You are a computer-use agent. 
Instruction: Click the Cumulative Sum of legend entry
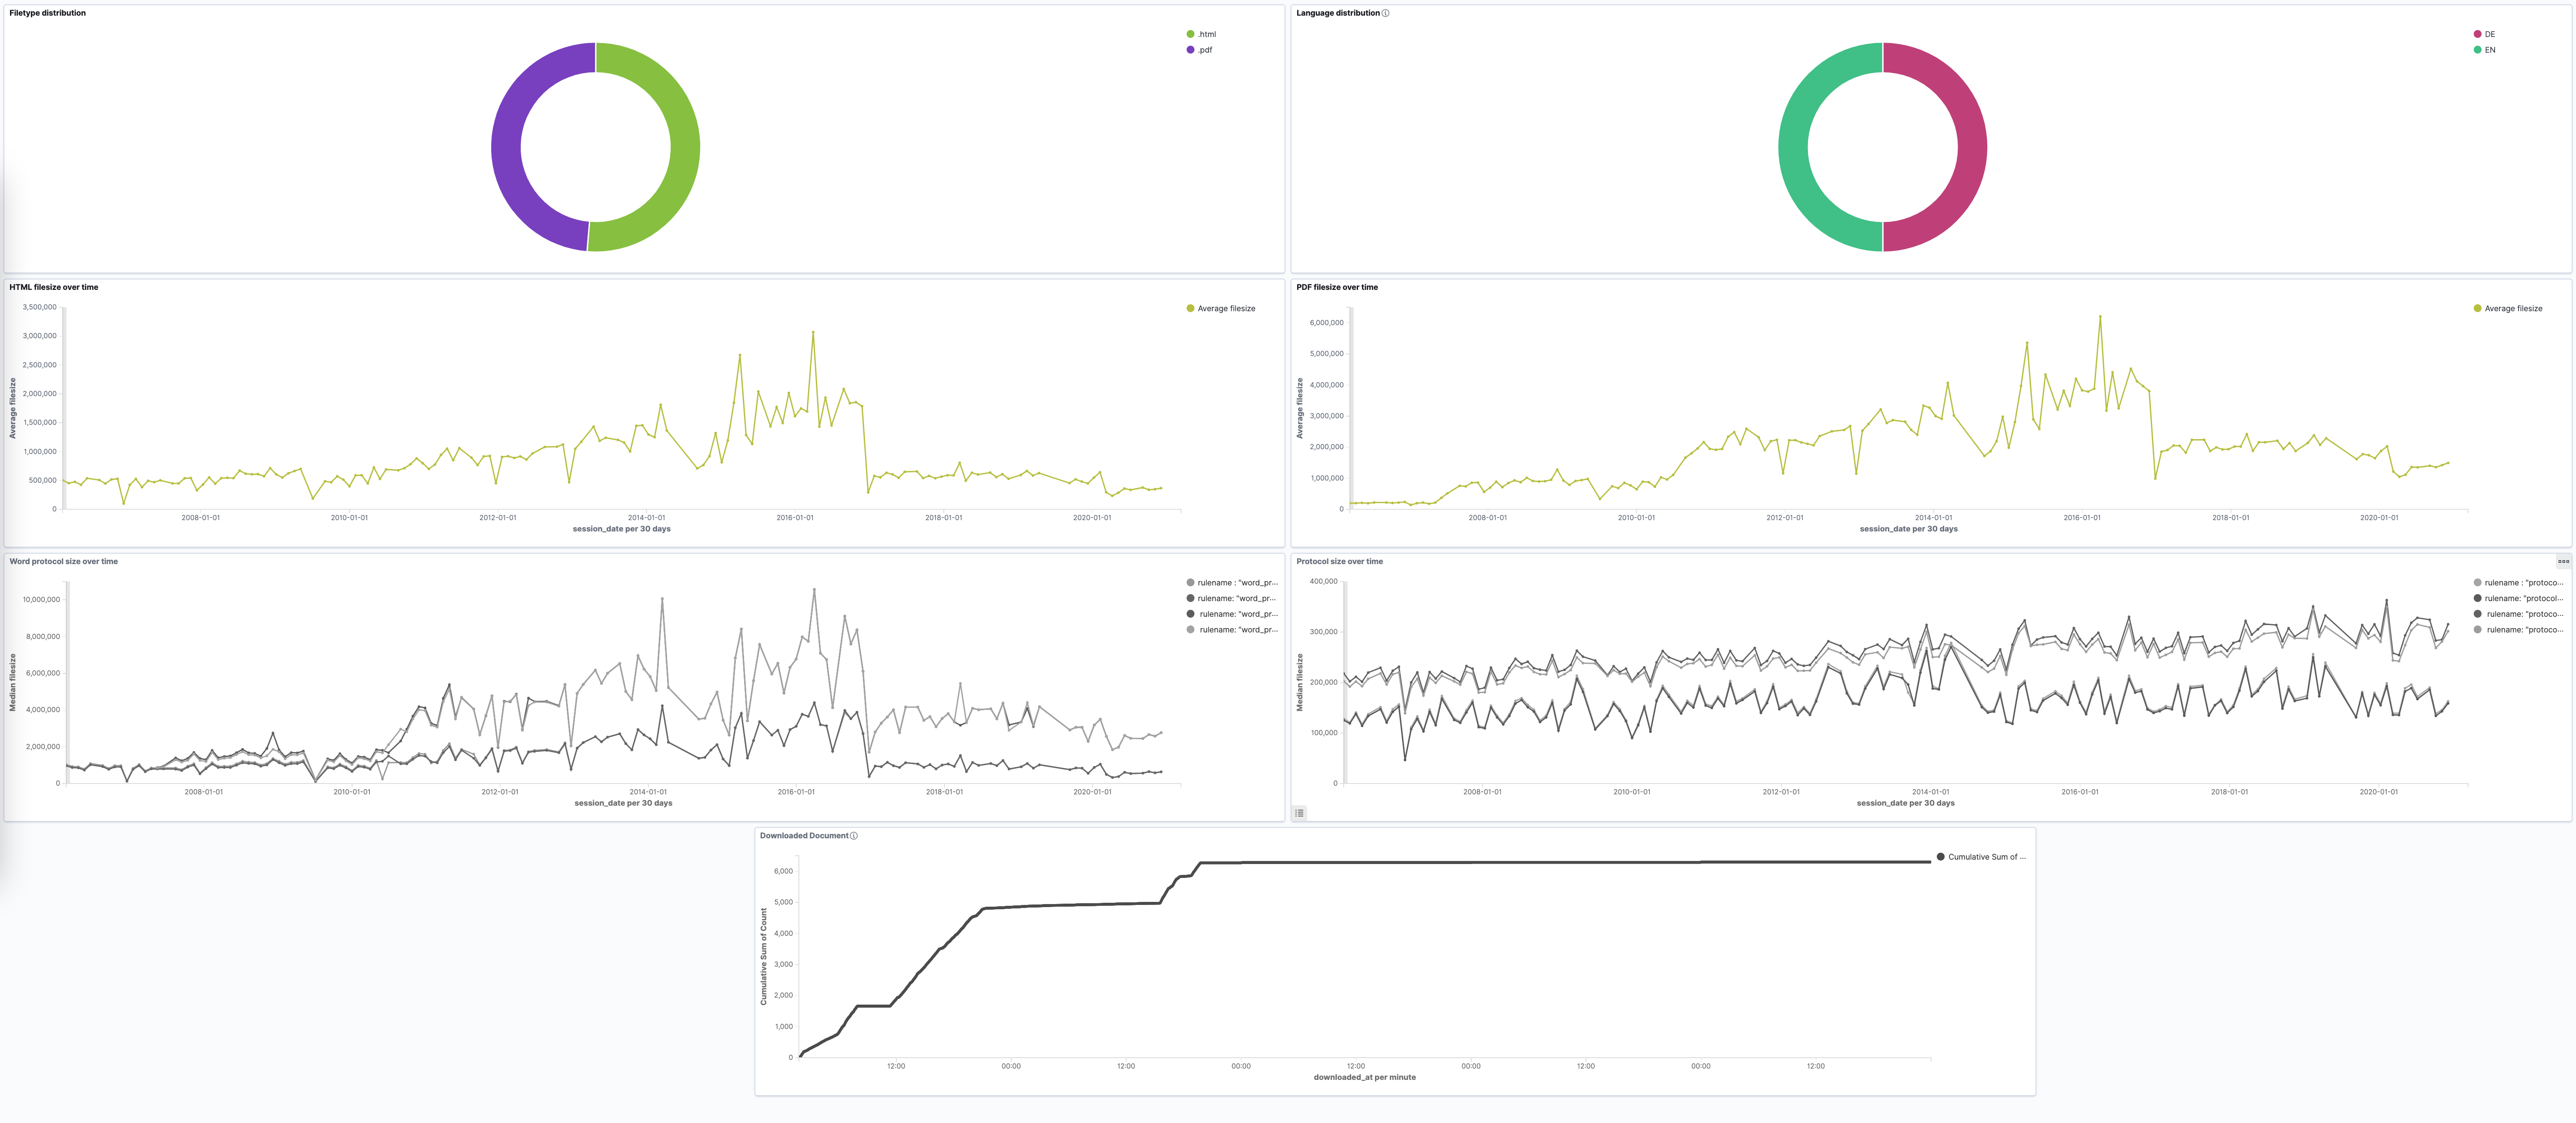pyautogui.click(x=1982, y=857)
